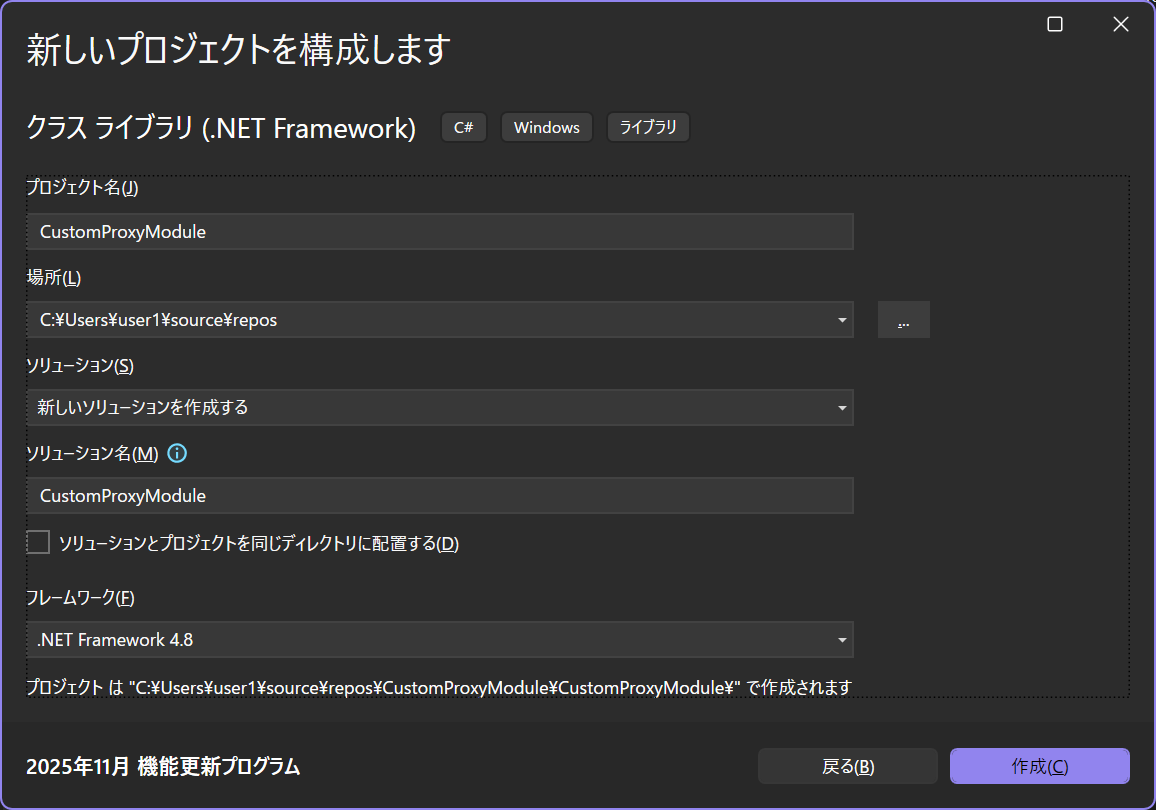Viewport: 1156px width, 810px height.
Task: Click the ライブラリ project type tag
Action: 648,128
